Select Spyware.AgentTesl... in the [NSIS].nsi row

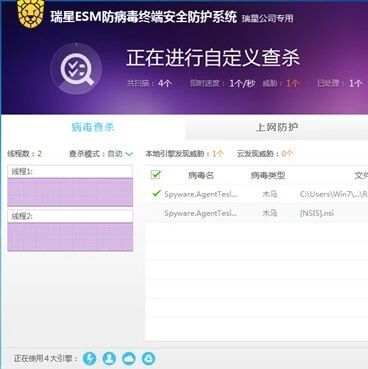click(201, 213)
